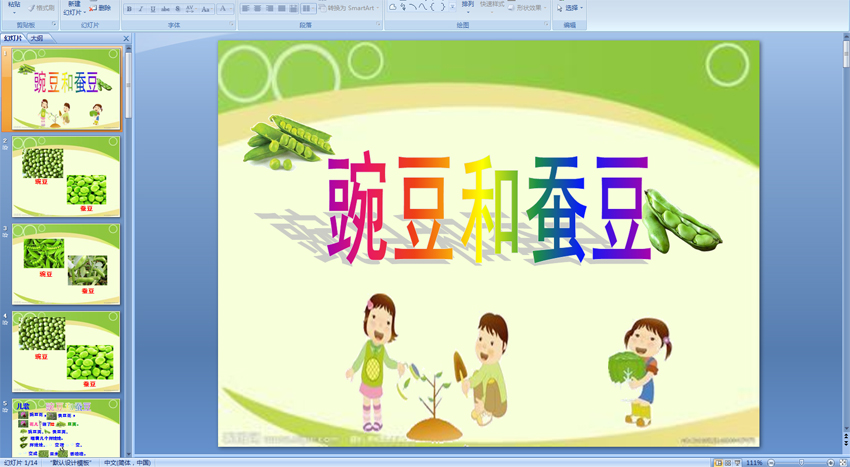This screenshot has width=850, height=467.
Task: Select the arc shape
Action: [413, 7]
